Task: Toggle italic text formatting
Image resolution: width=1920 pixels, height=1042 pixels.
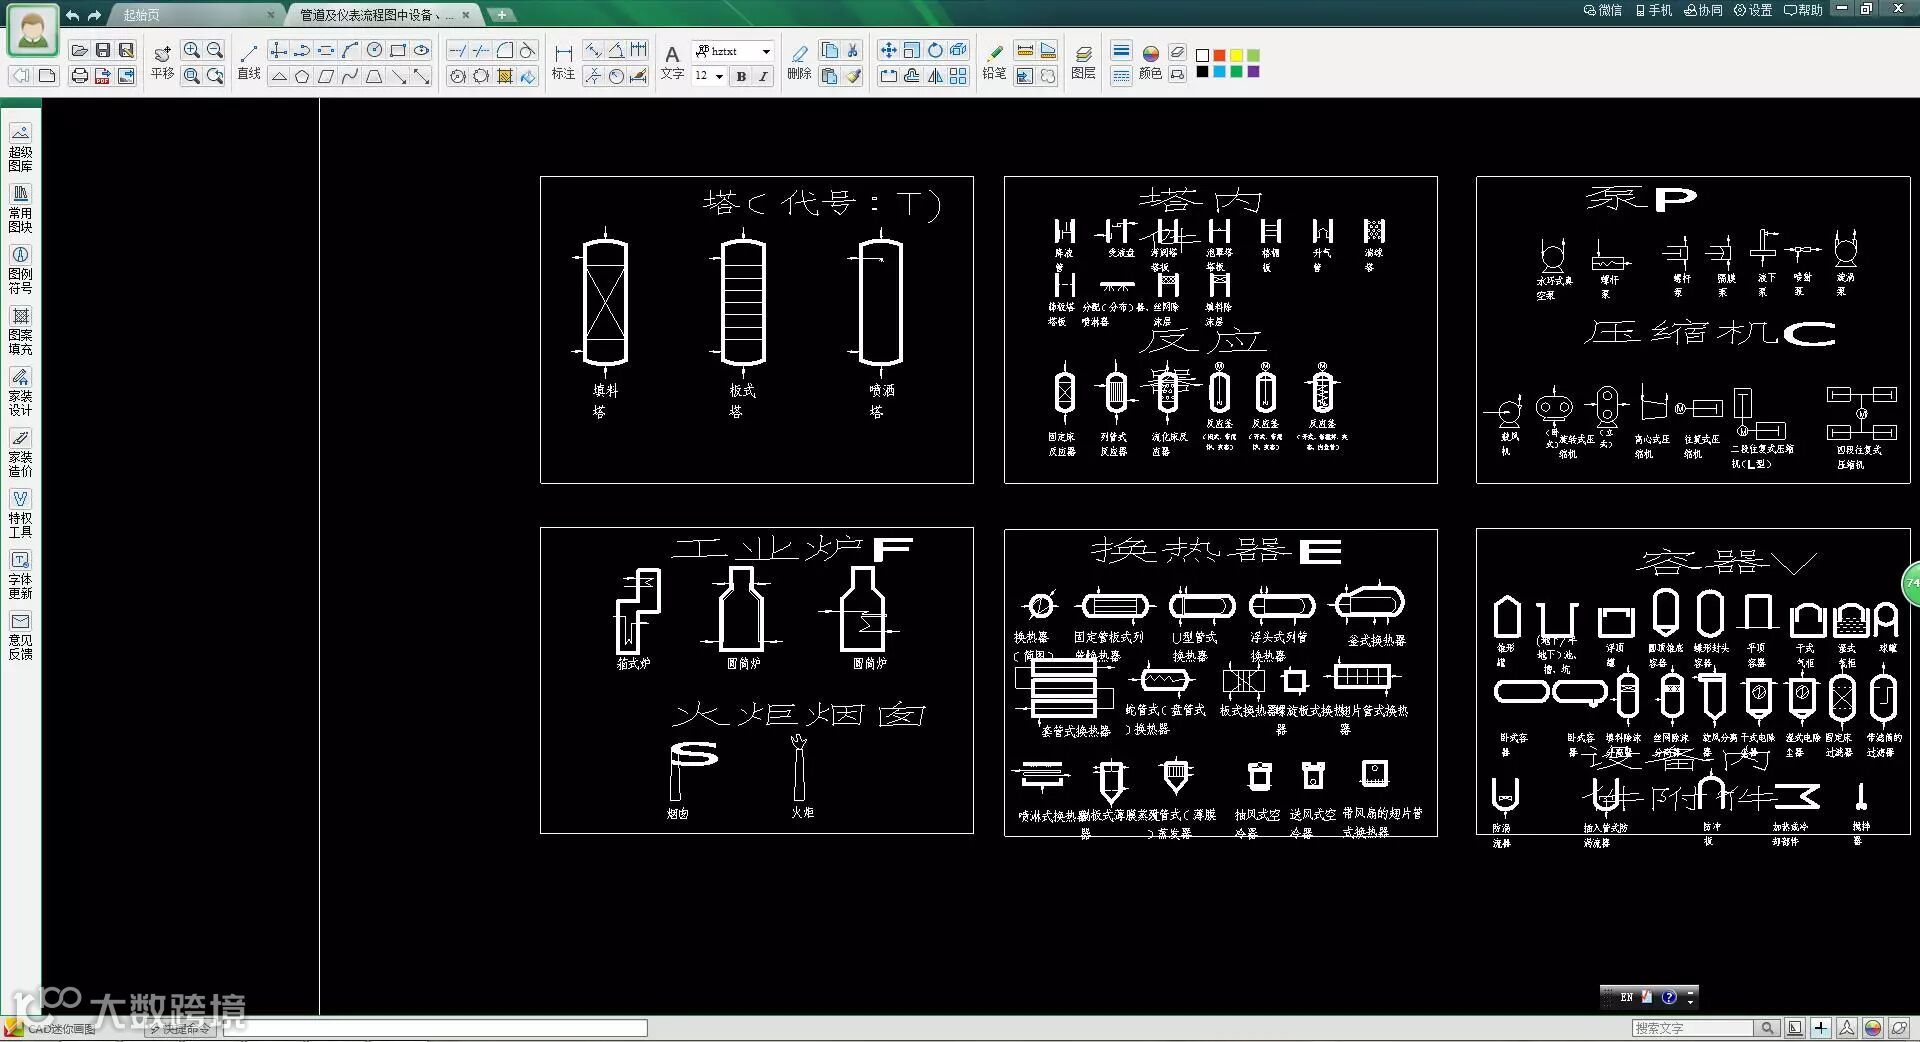Action: point(764,76)
